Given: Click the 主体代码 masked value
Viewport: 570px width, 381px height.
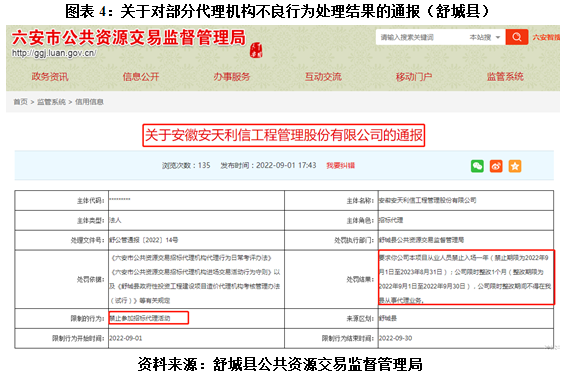Looking at the screenshot, I should [x=120, y=199].
